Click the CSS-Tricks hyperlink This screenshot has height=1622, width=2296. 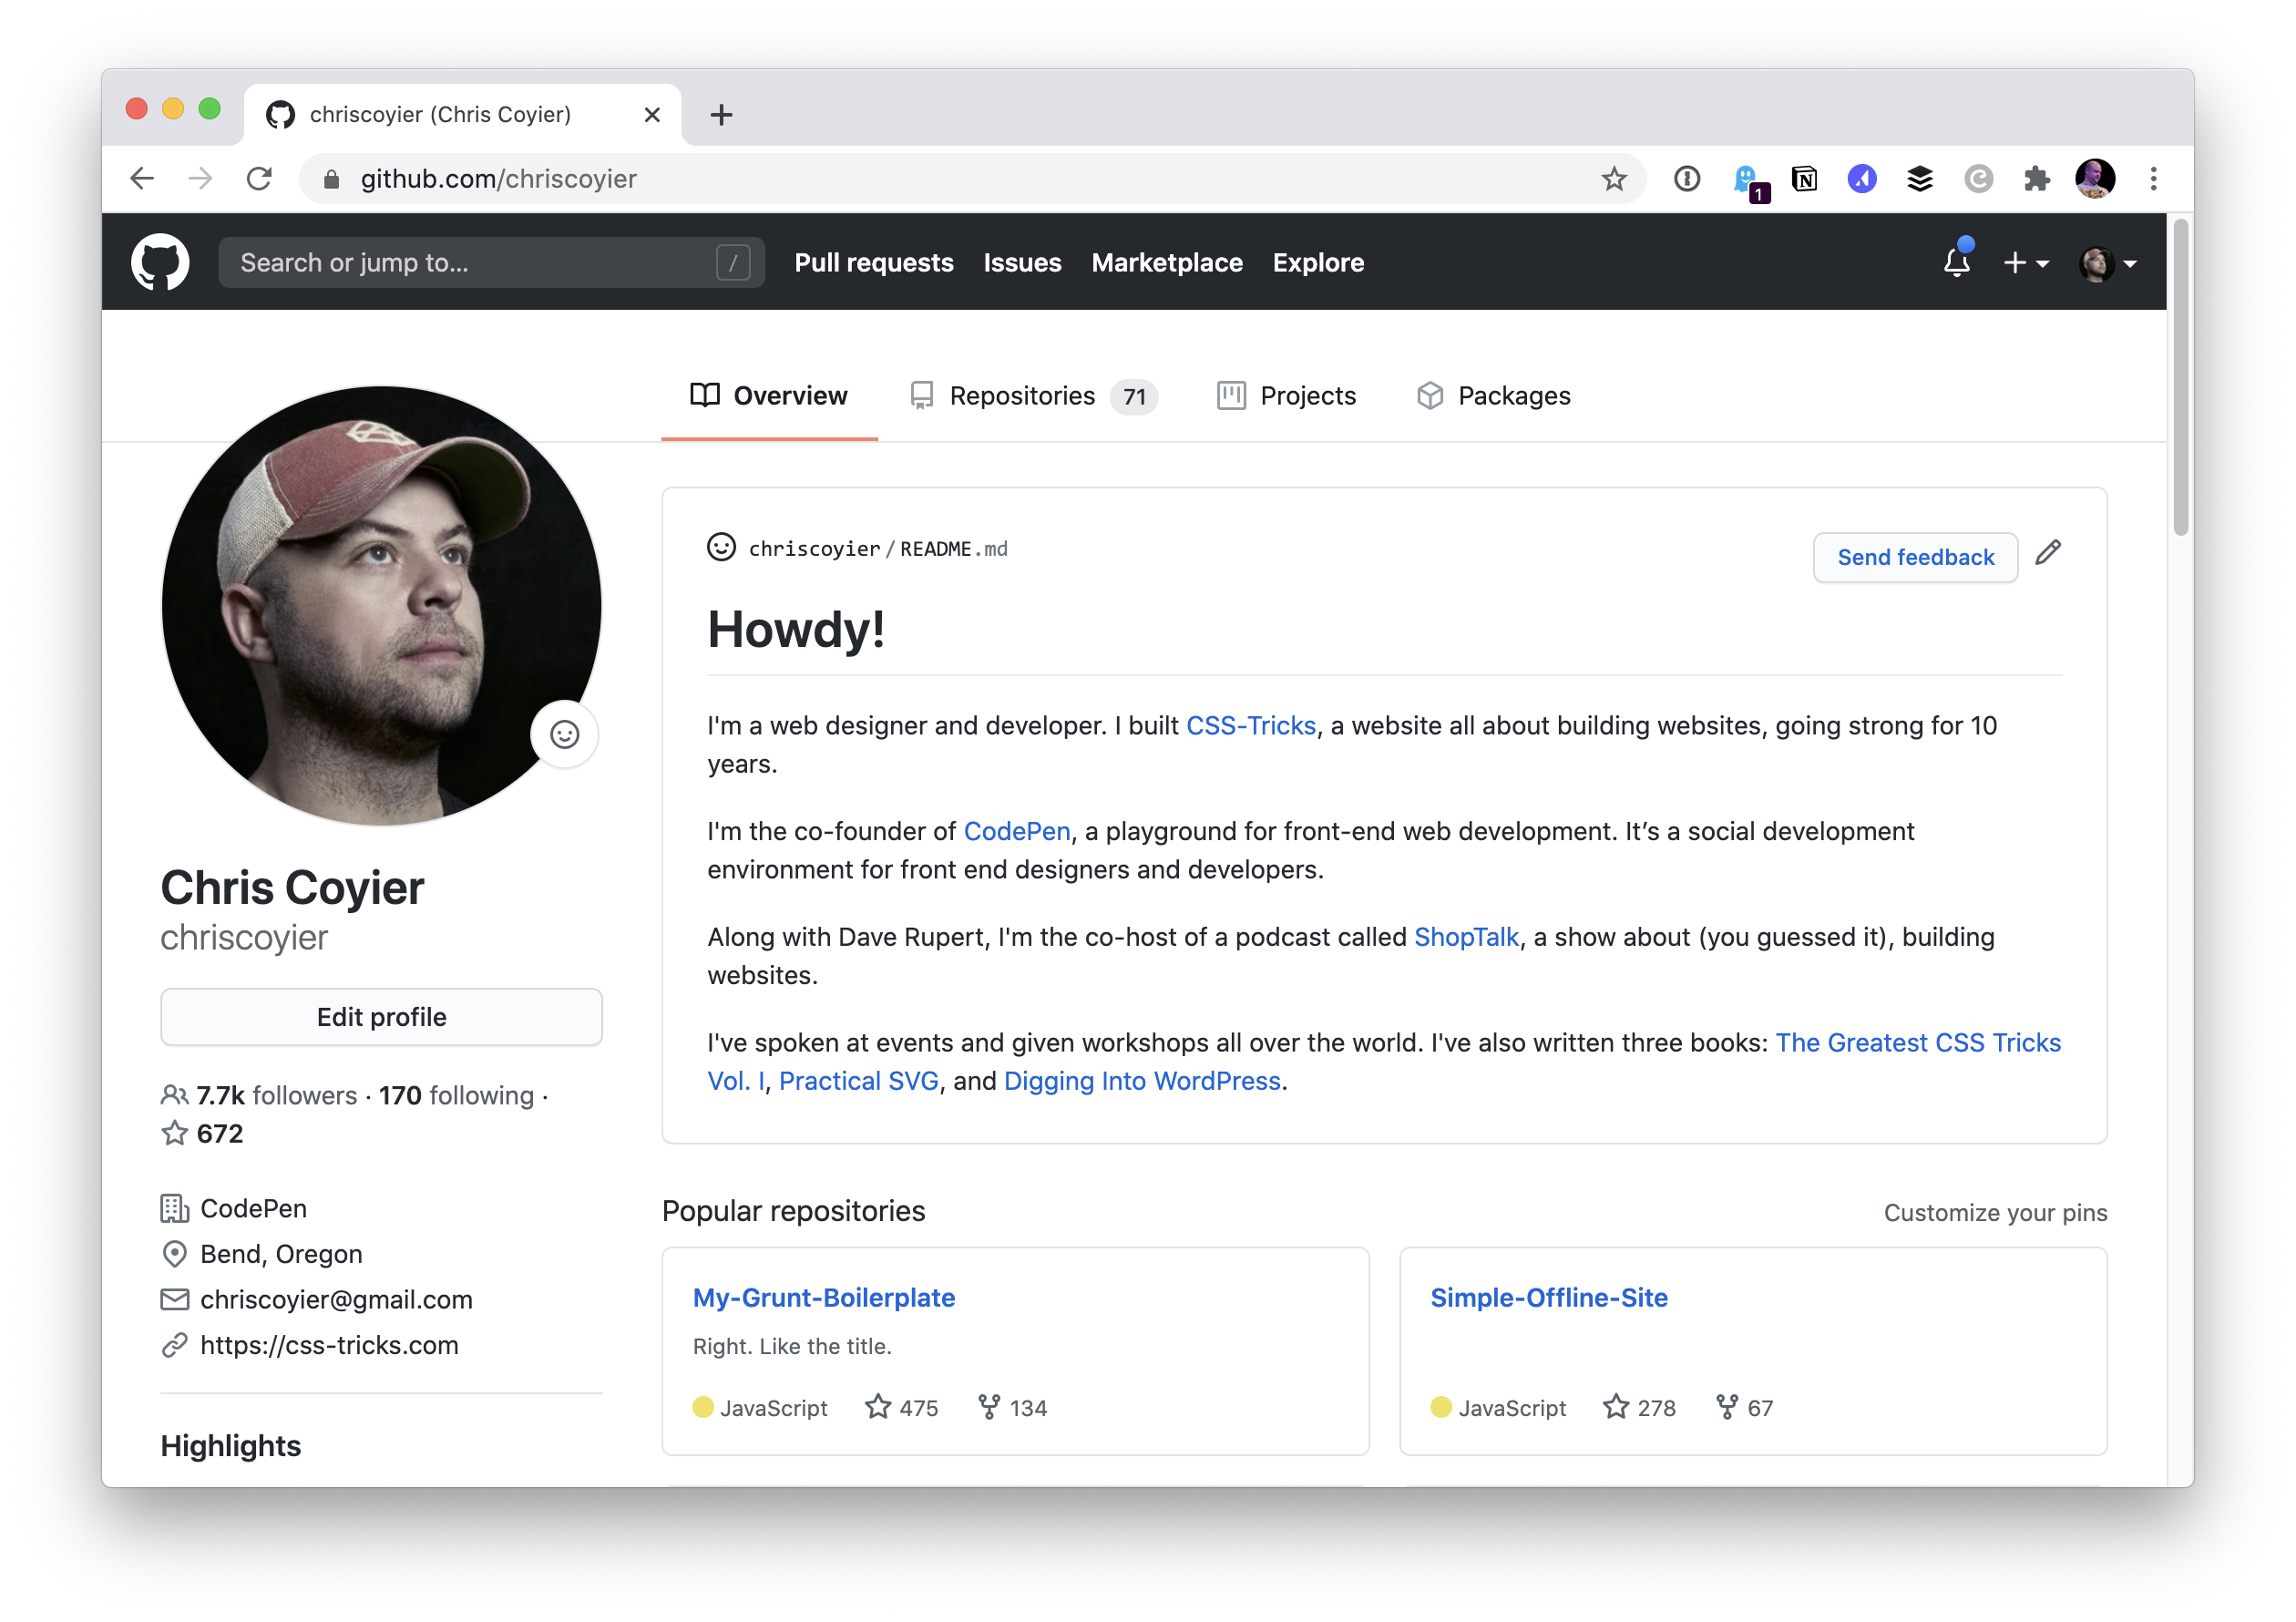[1252, 724]
